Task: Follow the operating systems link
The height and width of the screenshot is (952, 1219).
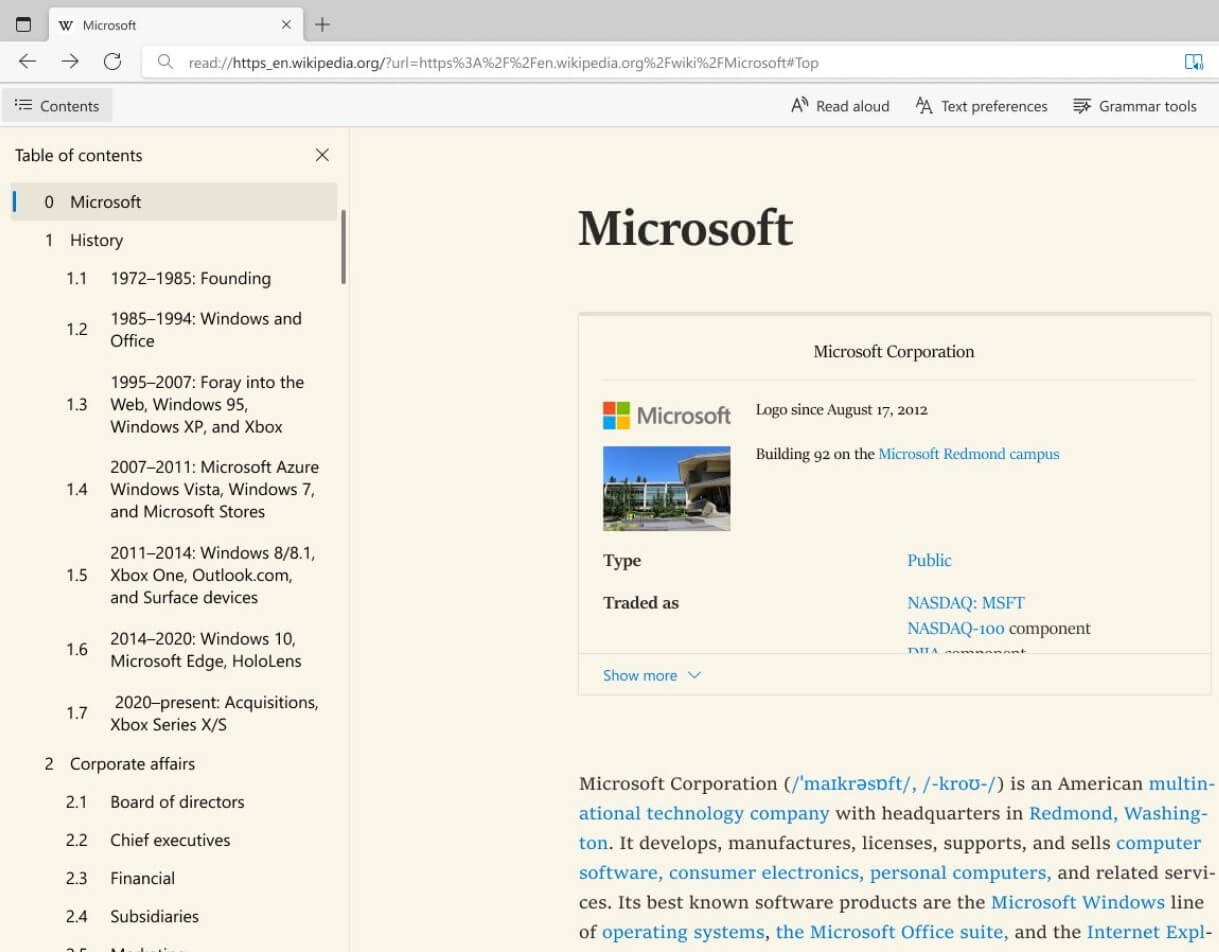Action: tap(683, 932)
